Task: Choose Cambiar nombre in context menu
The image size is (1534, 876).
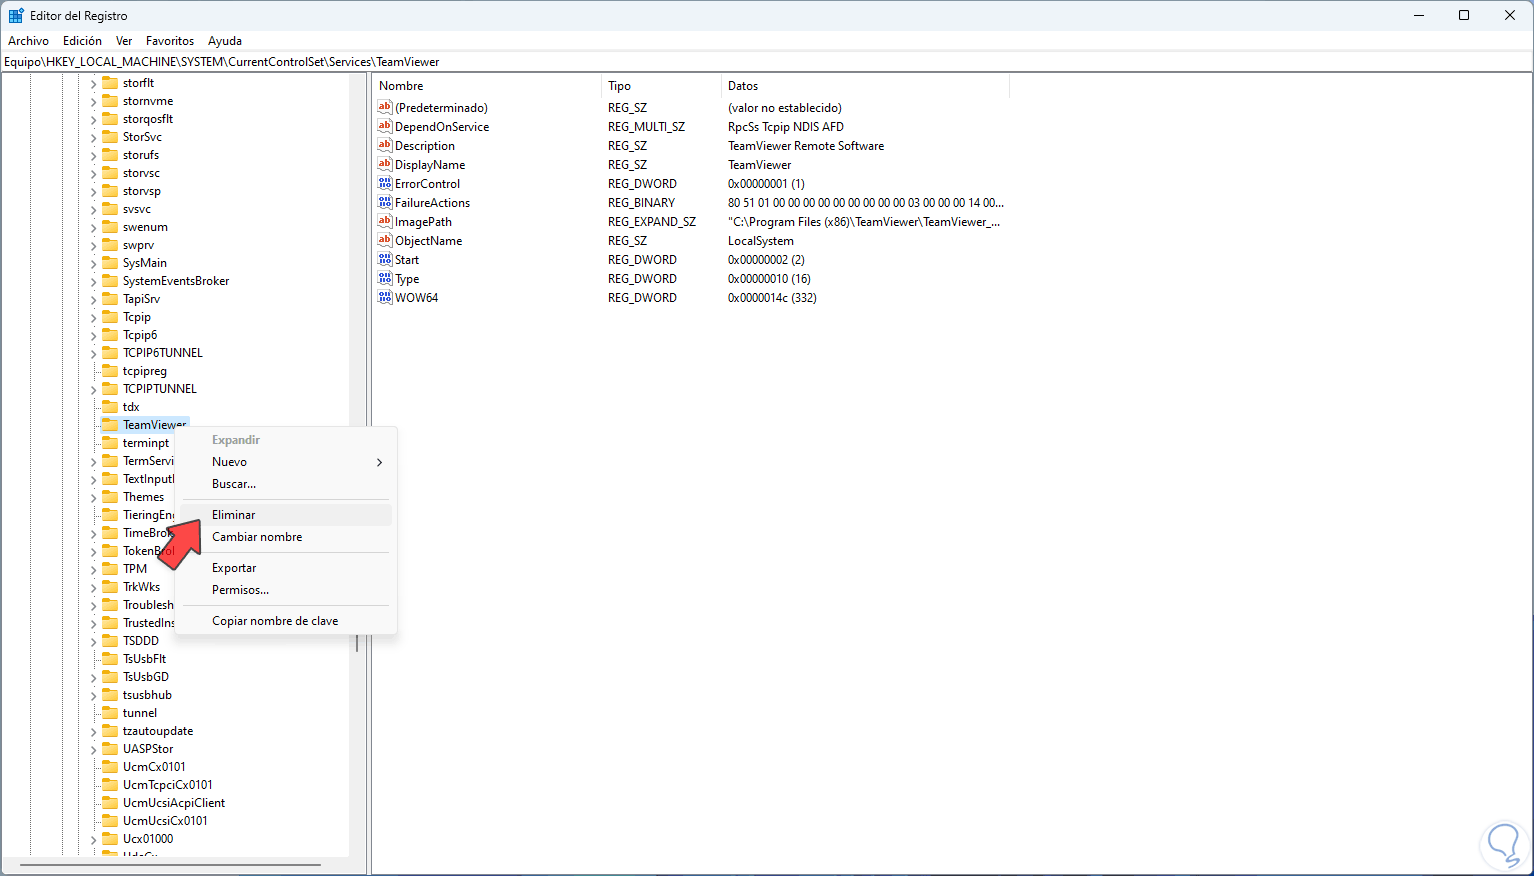Action: (x=286, y=537)
